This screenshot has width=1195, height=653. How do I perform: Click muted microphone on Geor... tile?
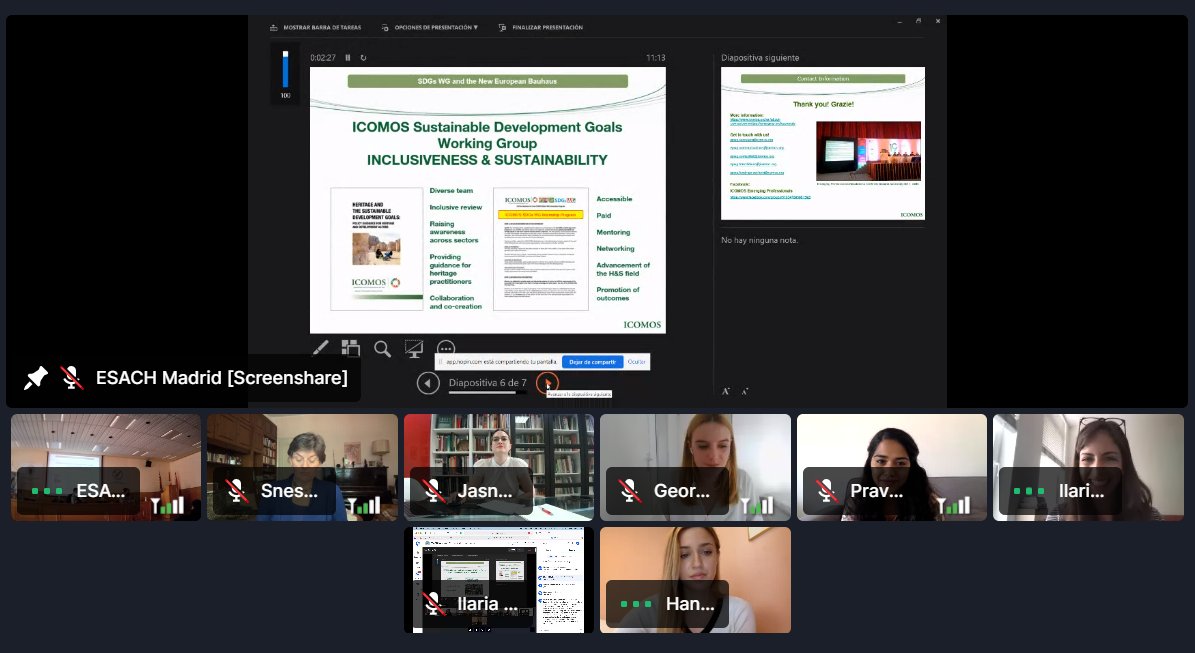(630, 491)
